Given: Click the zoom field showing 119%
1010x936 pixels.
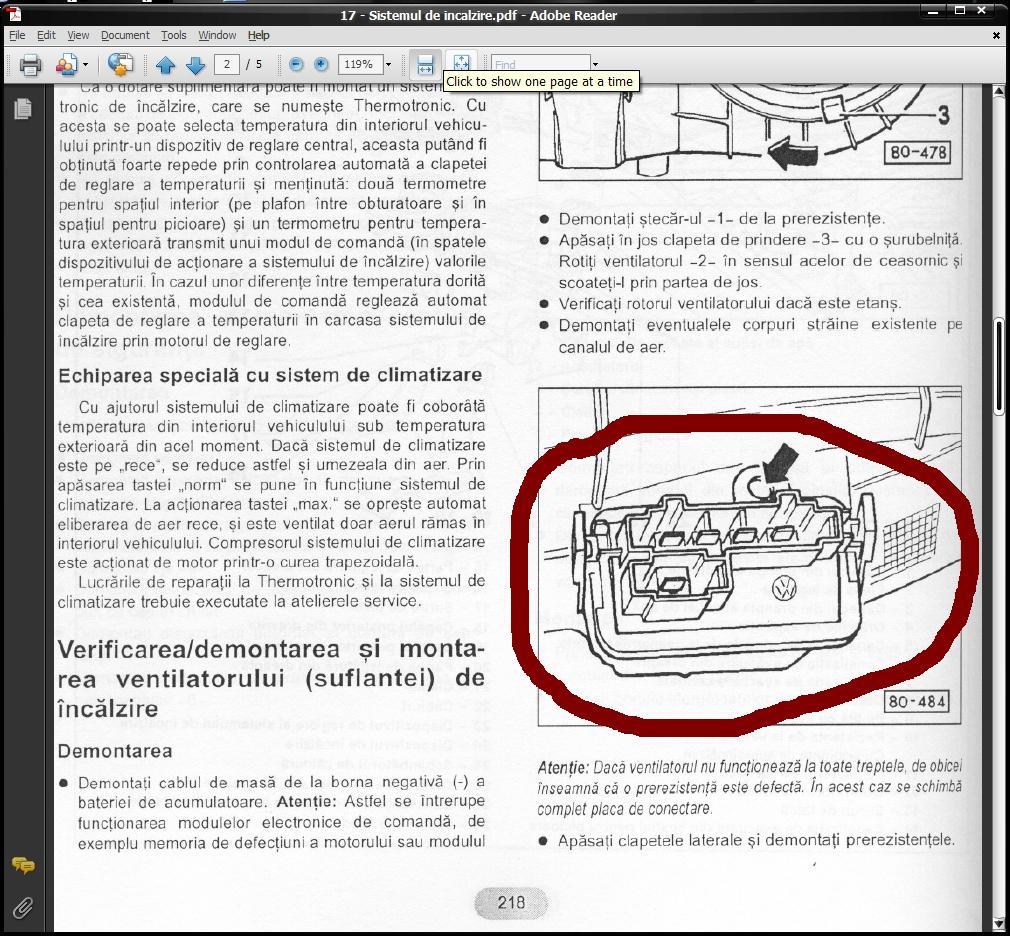Looking at the screenshot, I should tap(361, 64).
